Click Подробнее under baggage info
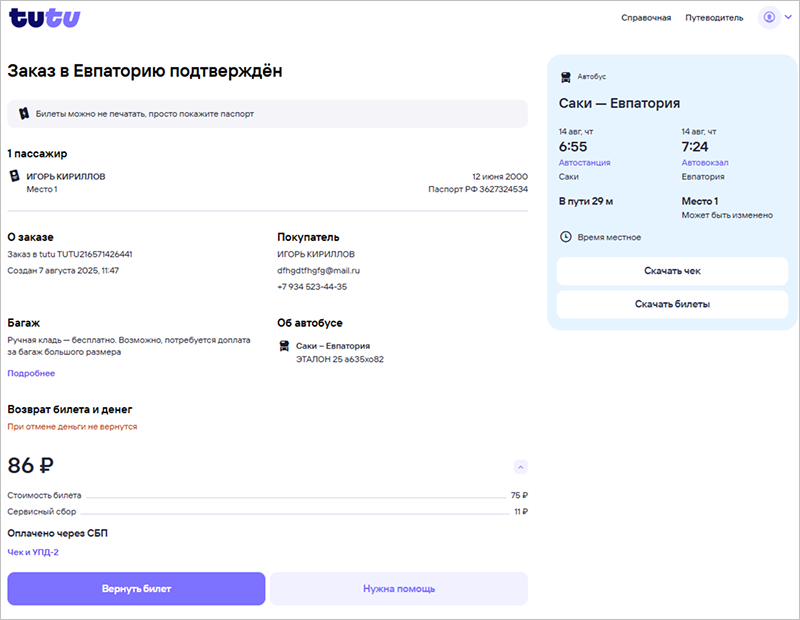Screen dimensions: 800x620 [31, 373]
